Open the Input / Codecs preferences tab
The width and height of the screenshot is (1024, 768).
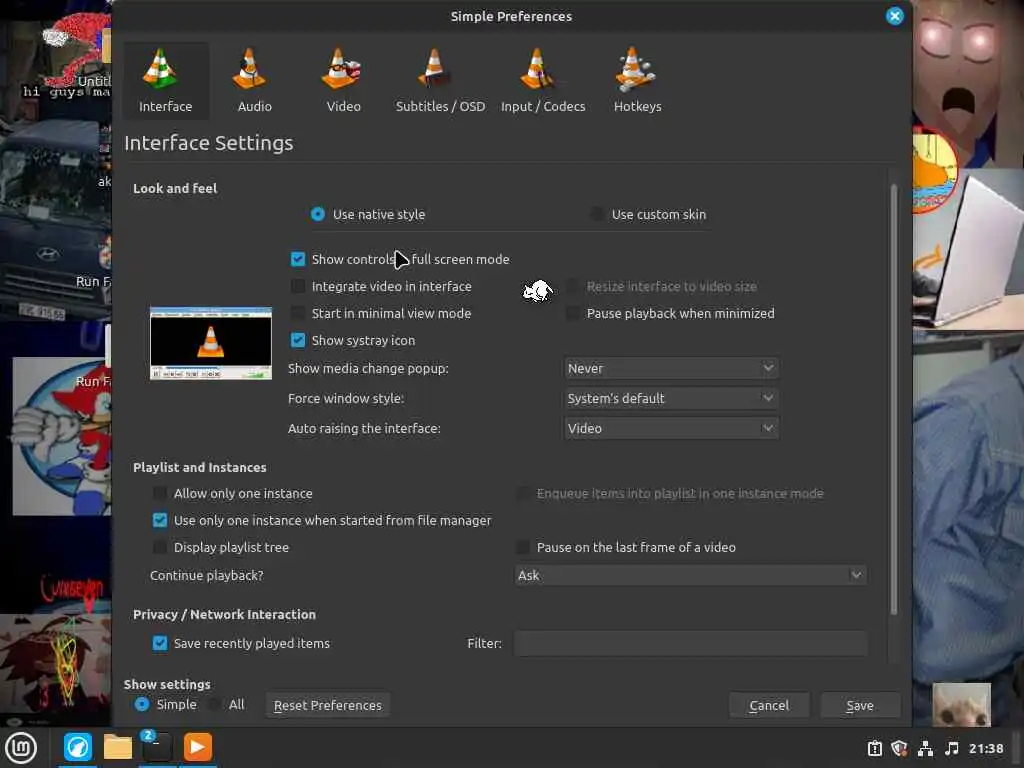pos(543,81)
